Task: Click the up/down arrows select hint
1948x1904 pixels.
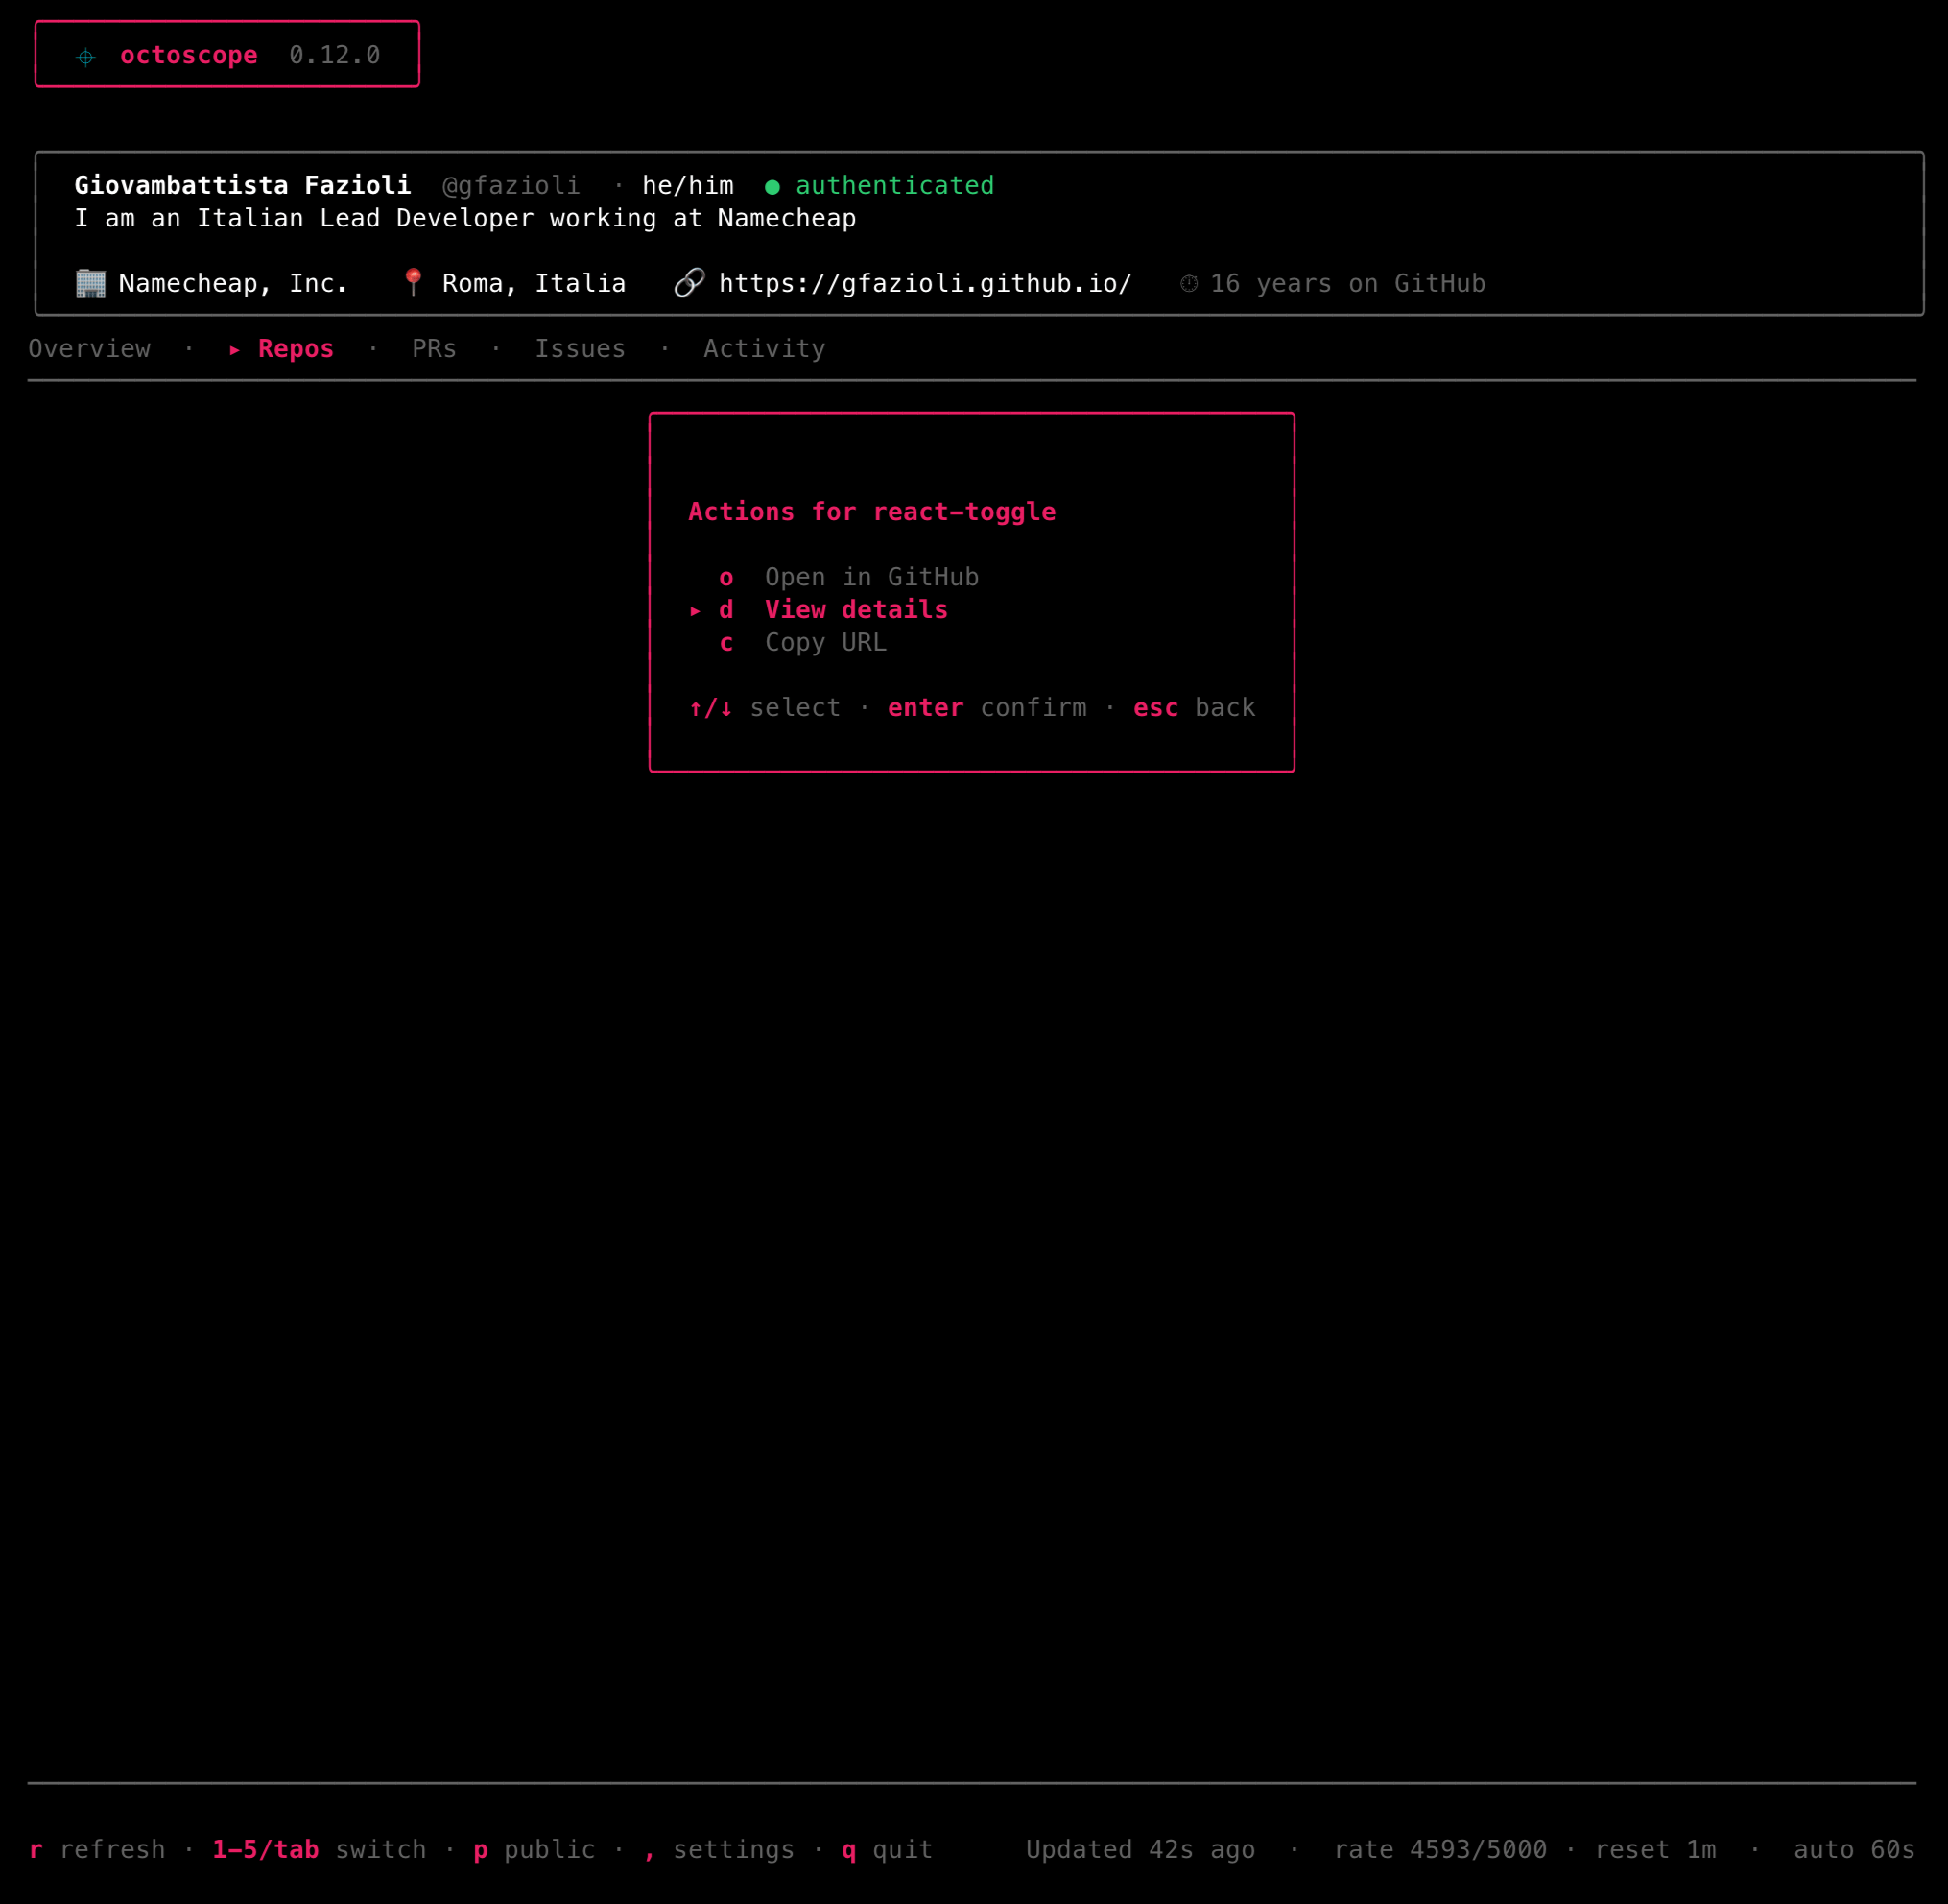Action: [x=765, y=708]
